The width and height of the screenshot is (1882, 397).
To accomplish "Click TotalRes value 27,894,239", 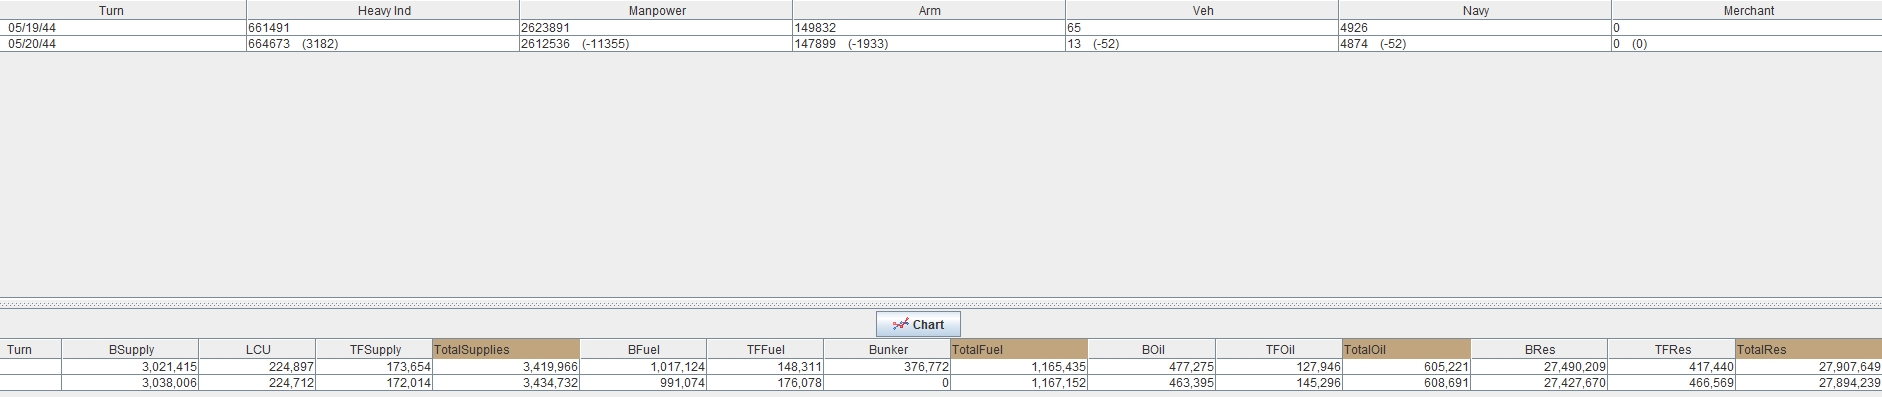I will click(1849, 383).
